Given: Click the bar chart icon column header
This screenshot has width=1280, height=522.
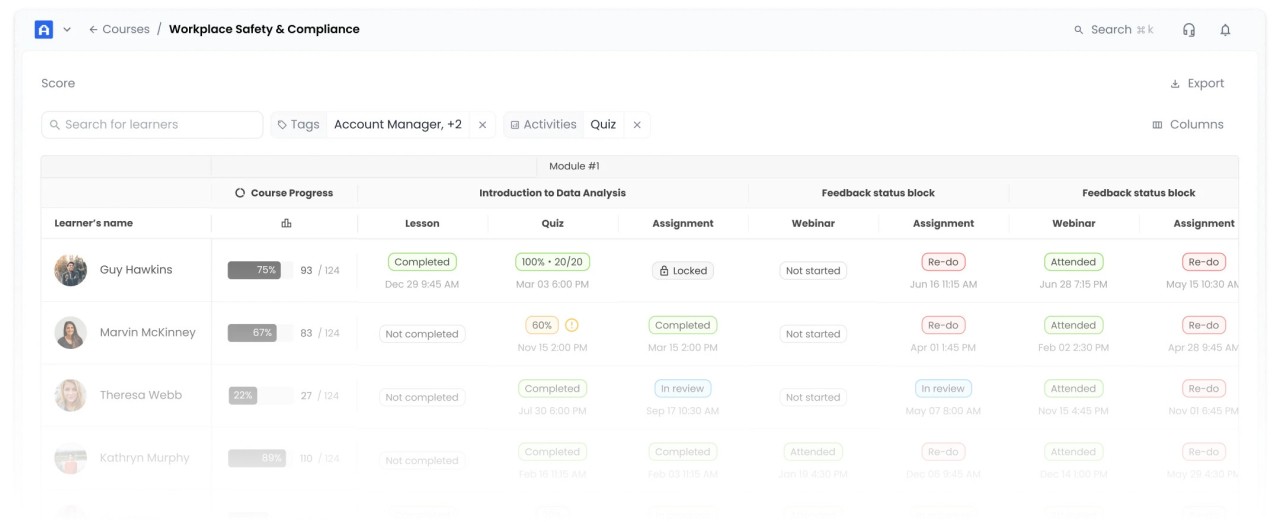Looking at the screenshot, I should tap(286, 224).
